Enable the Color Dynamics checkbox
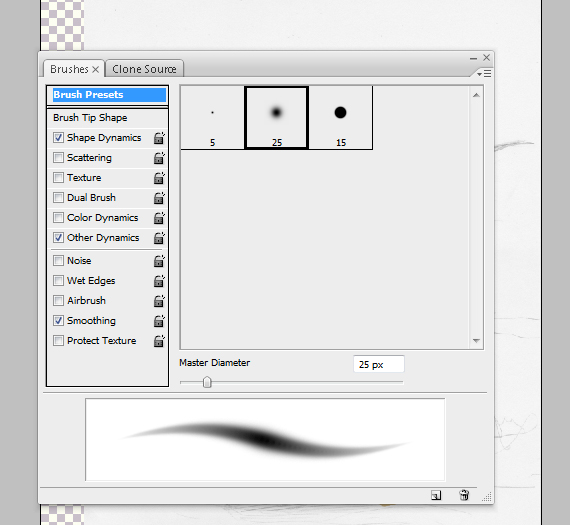 (58, 217)
